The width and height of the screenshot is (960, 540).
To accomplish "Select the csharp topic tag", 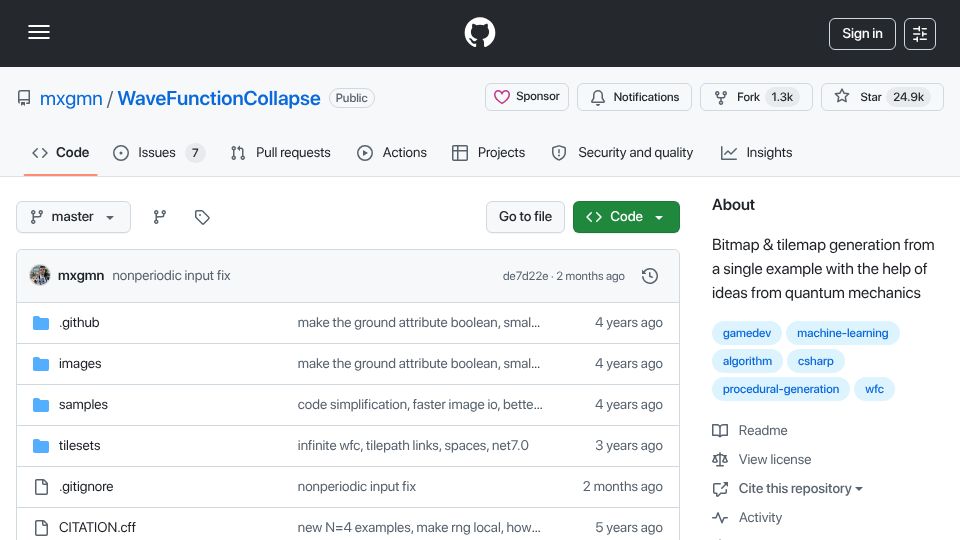I will [816, 361].
